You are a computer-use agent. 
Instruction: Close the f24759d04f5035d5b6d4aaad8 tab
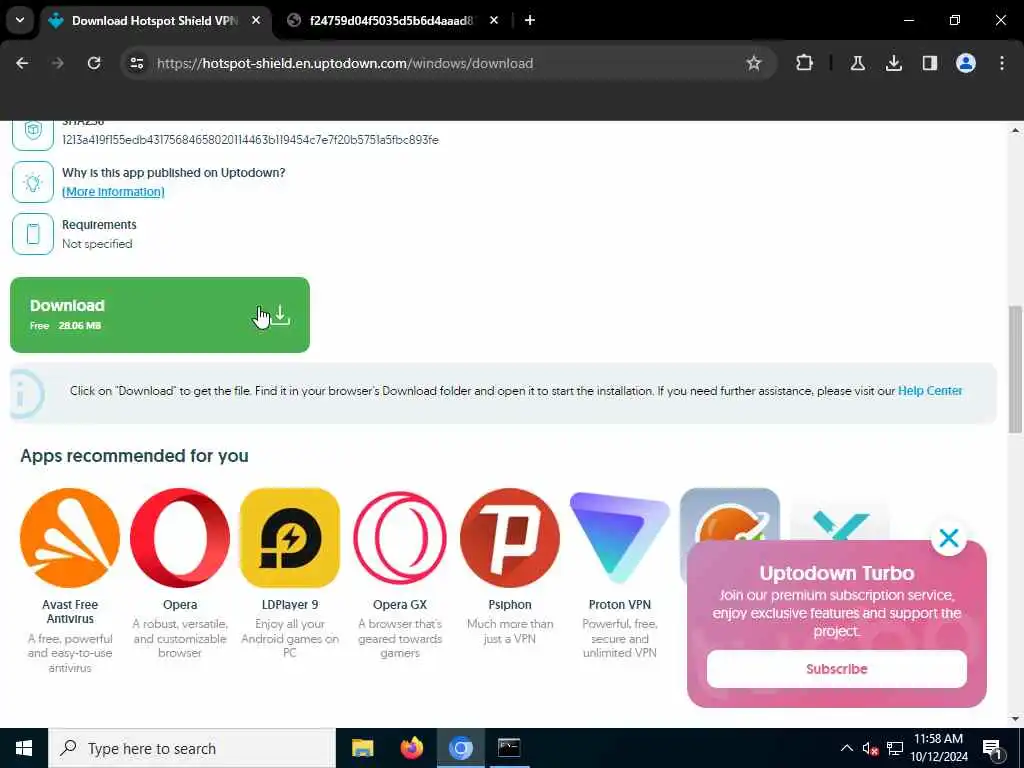[494, 21]
